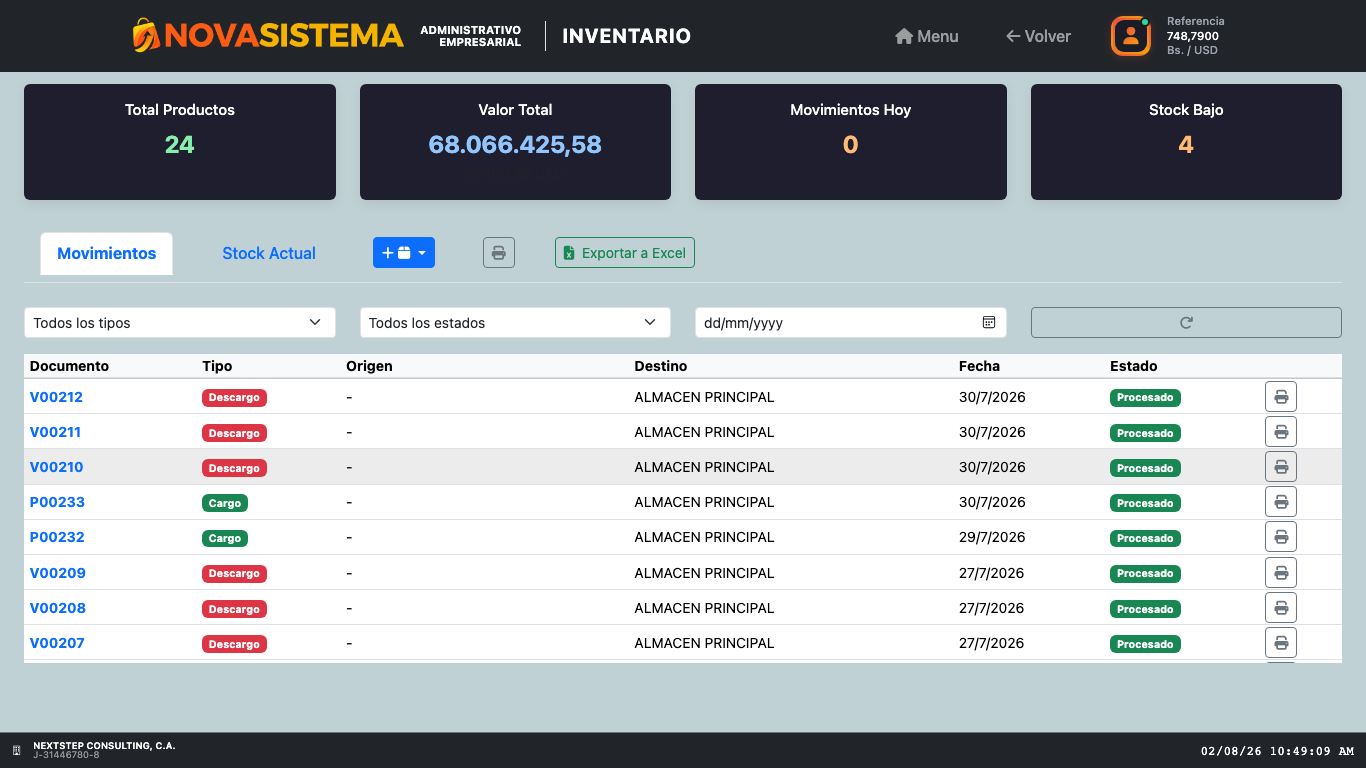
Task: Click the Fecha column header
Action: click(979, 366)
